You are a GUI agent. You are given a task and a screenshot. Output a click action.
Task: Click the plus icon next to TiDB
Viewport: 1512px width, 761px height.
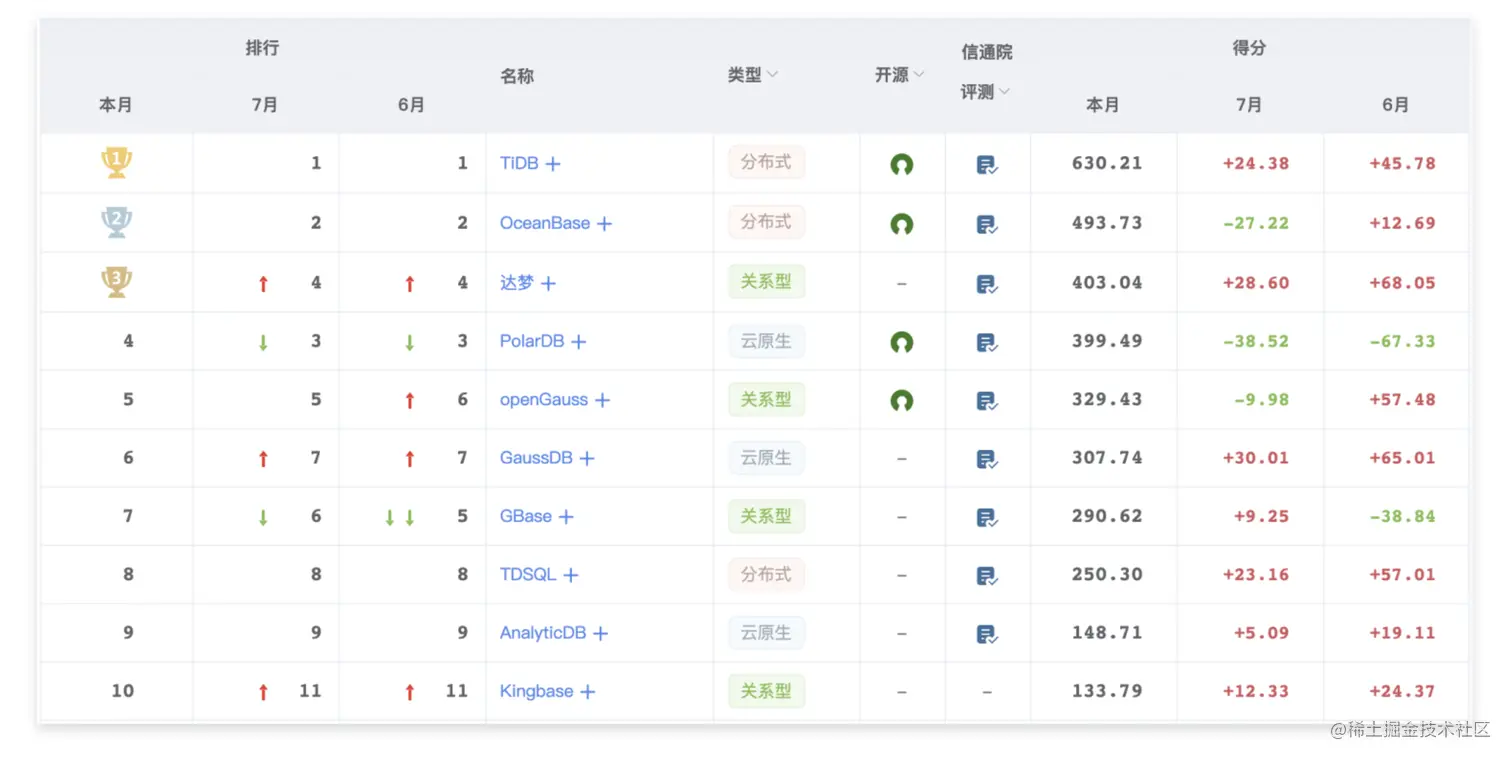coord(553,164)
